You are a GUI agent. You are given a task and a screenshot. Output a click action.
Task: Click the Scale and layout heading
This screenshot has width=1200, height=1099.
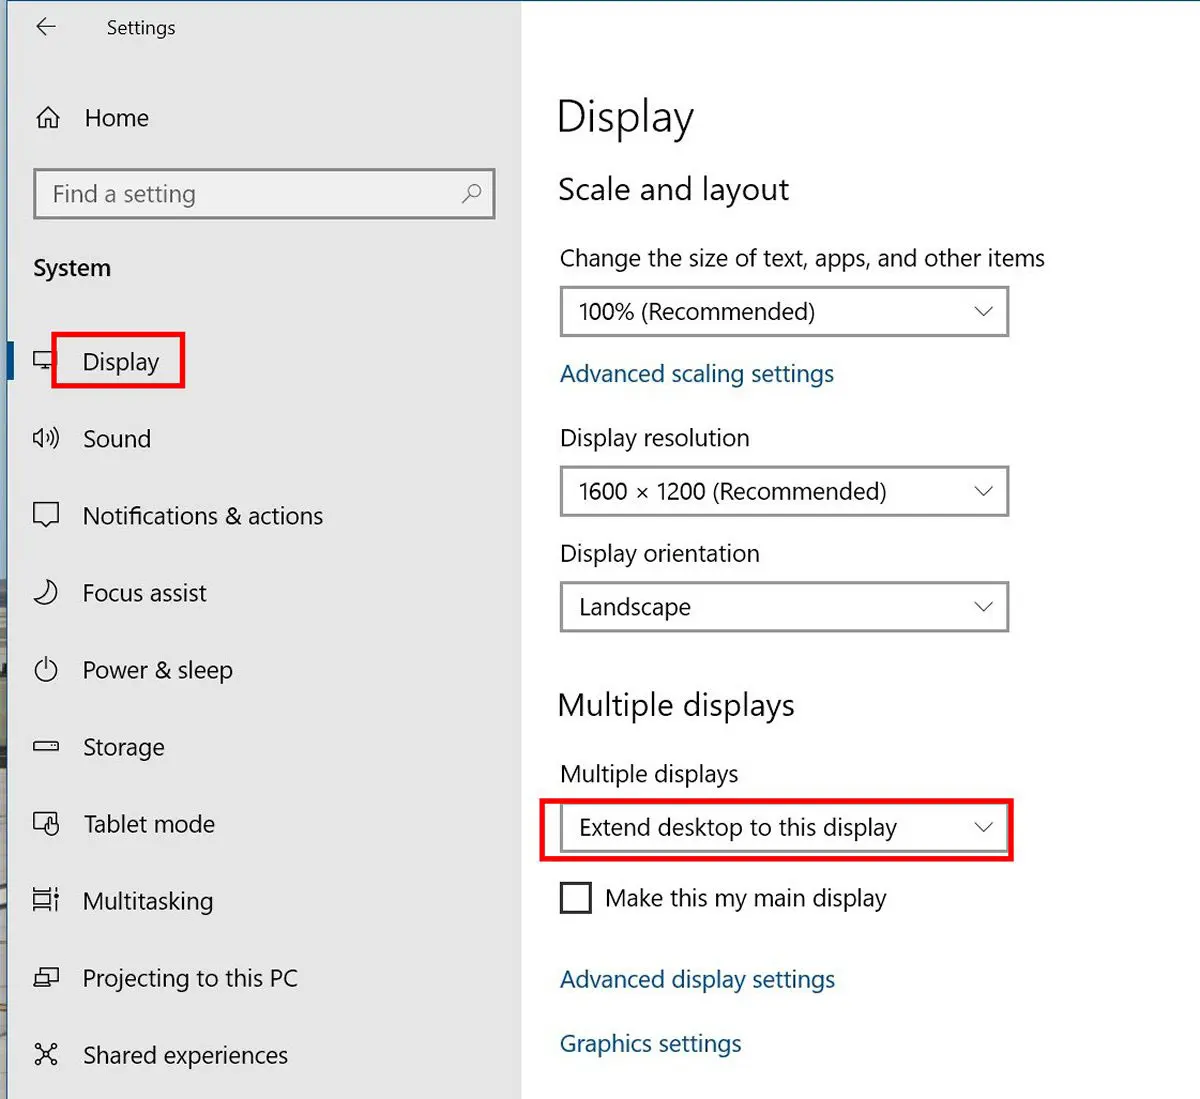coord(674,190)
